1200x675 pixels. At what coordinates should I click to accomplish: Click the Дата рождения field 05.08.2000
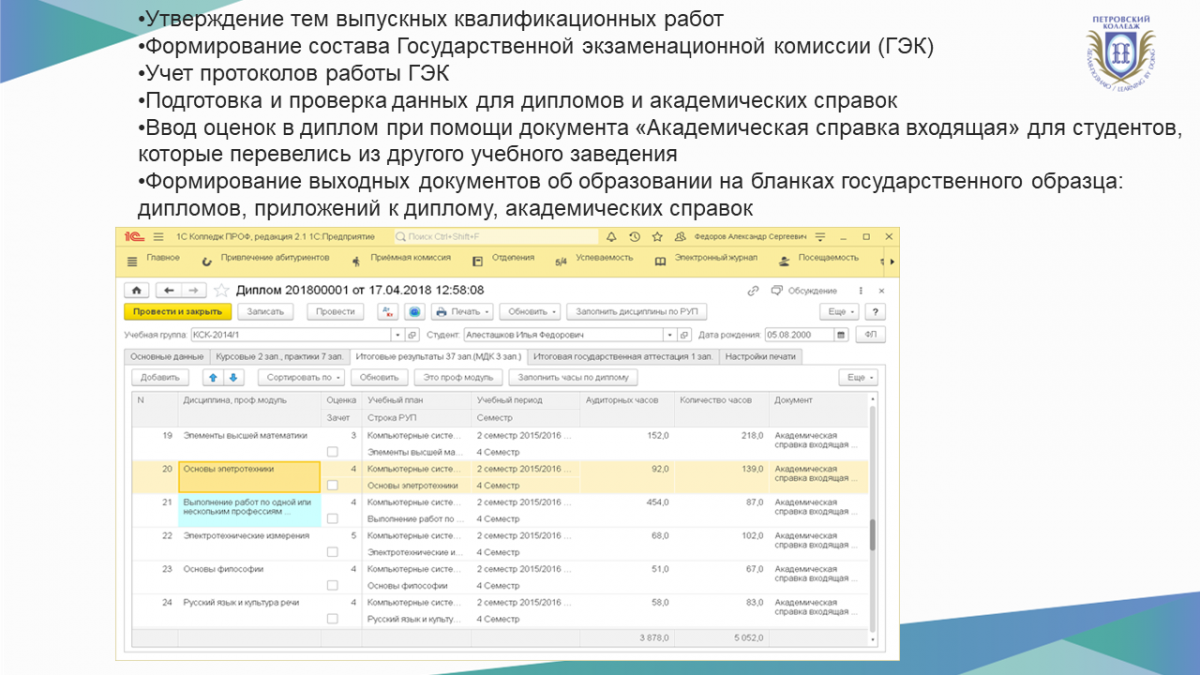click(800, 335)
